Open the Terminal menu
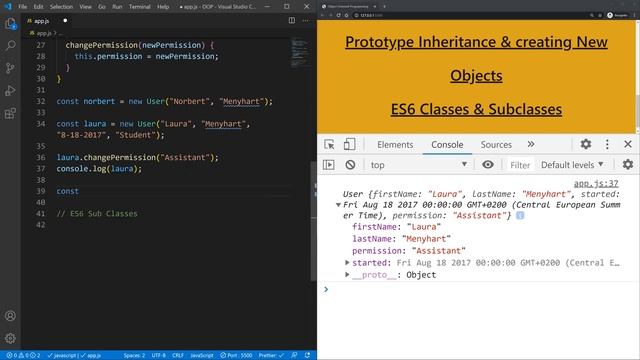640x360 pixels. point(139,7)
